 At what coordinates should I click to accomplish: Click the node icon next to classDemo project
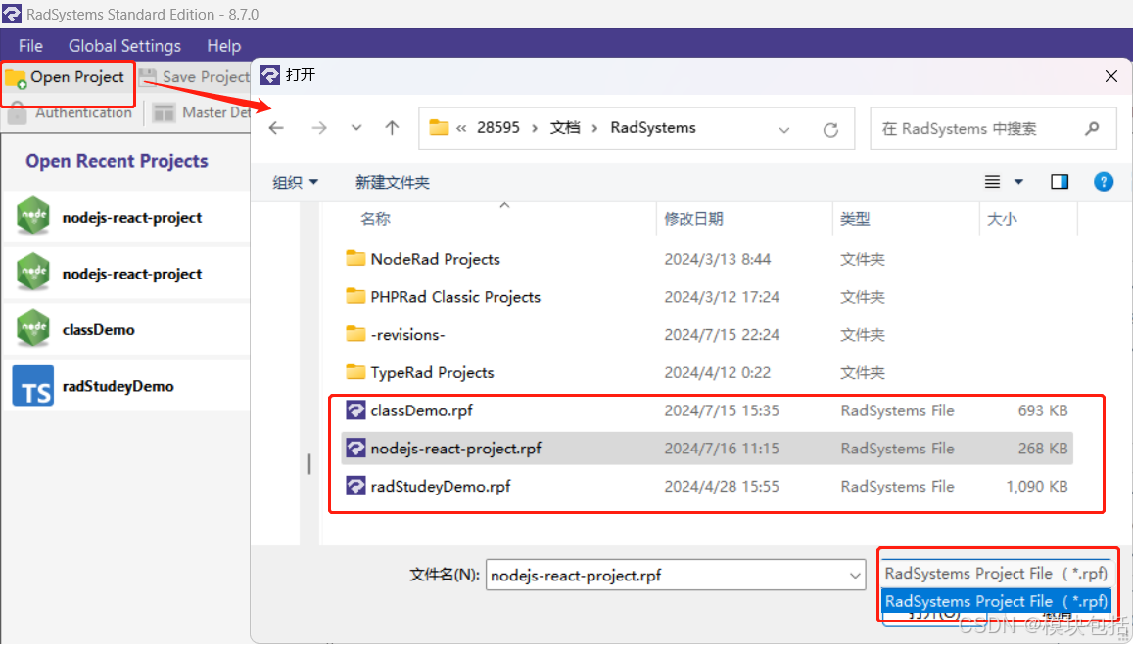33,329
